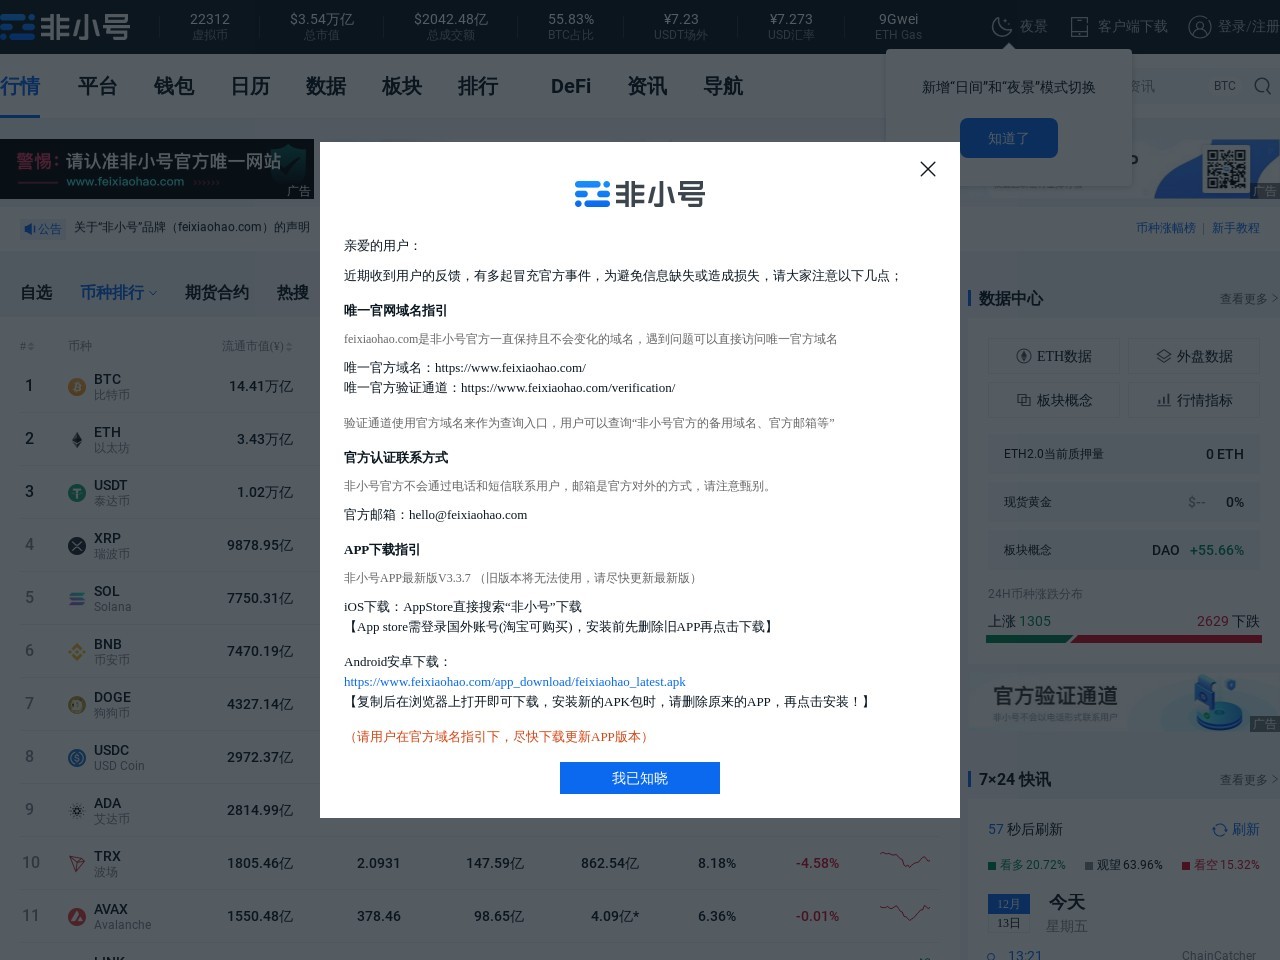The width and height of the screenshot is (1280, 960).
Task: Select the 行情 menu item
Action: [x=20, y=86]
